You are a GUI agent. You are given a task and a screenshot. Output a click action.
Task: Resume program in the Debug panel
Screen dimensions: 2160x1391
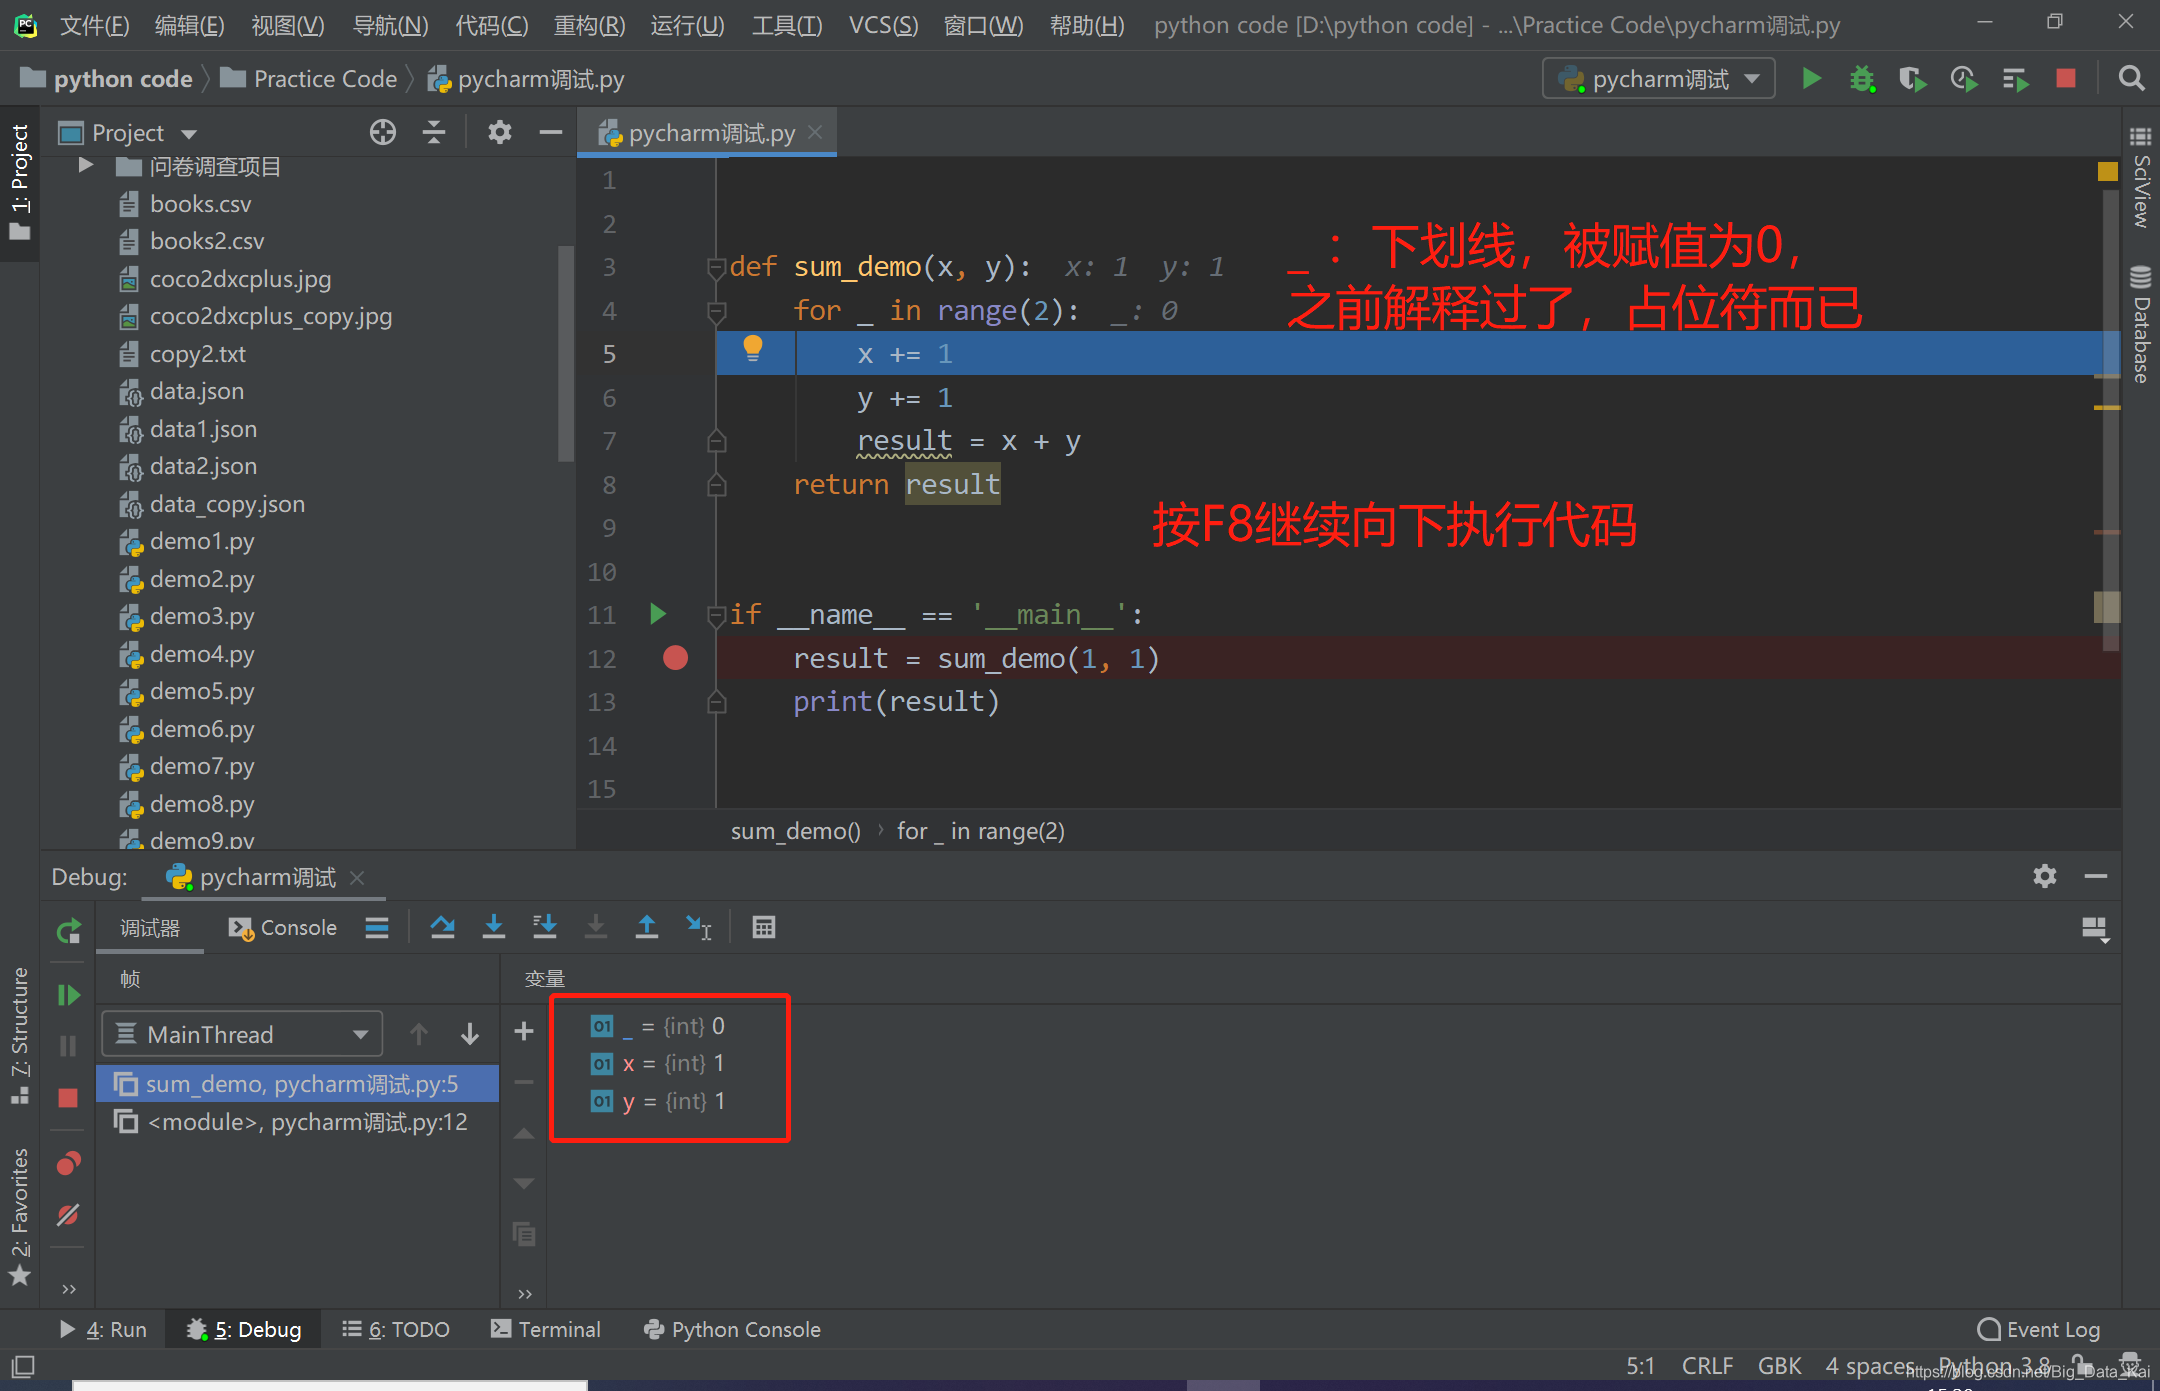click(x=68, y=995)
